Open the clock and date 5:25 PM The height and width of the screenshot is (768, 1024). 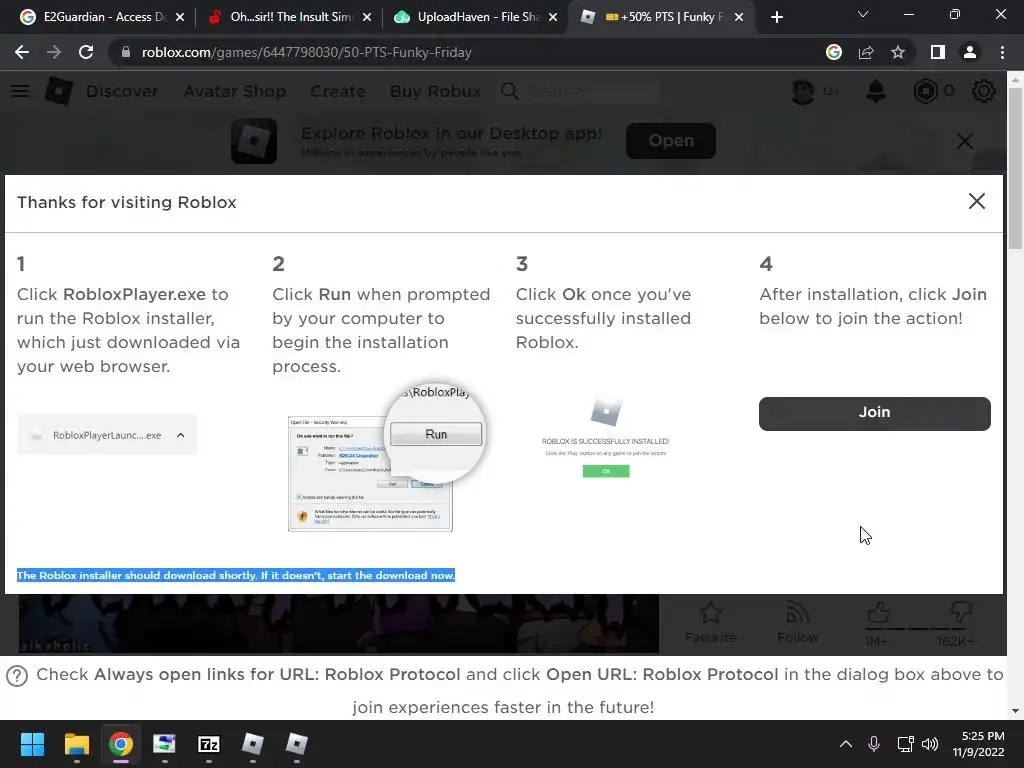point(978,744)
